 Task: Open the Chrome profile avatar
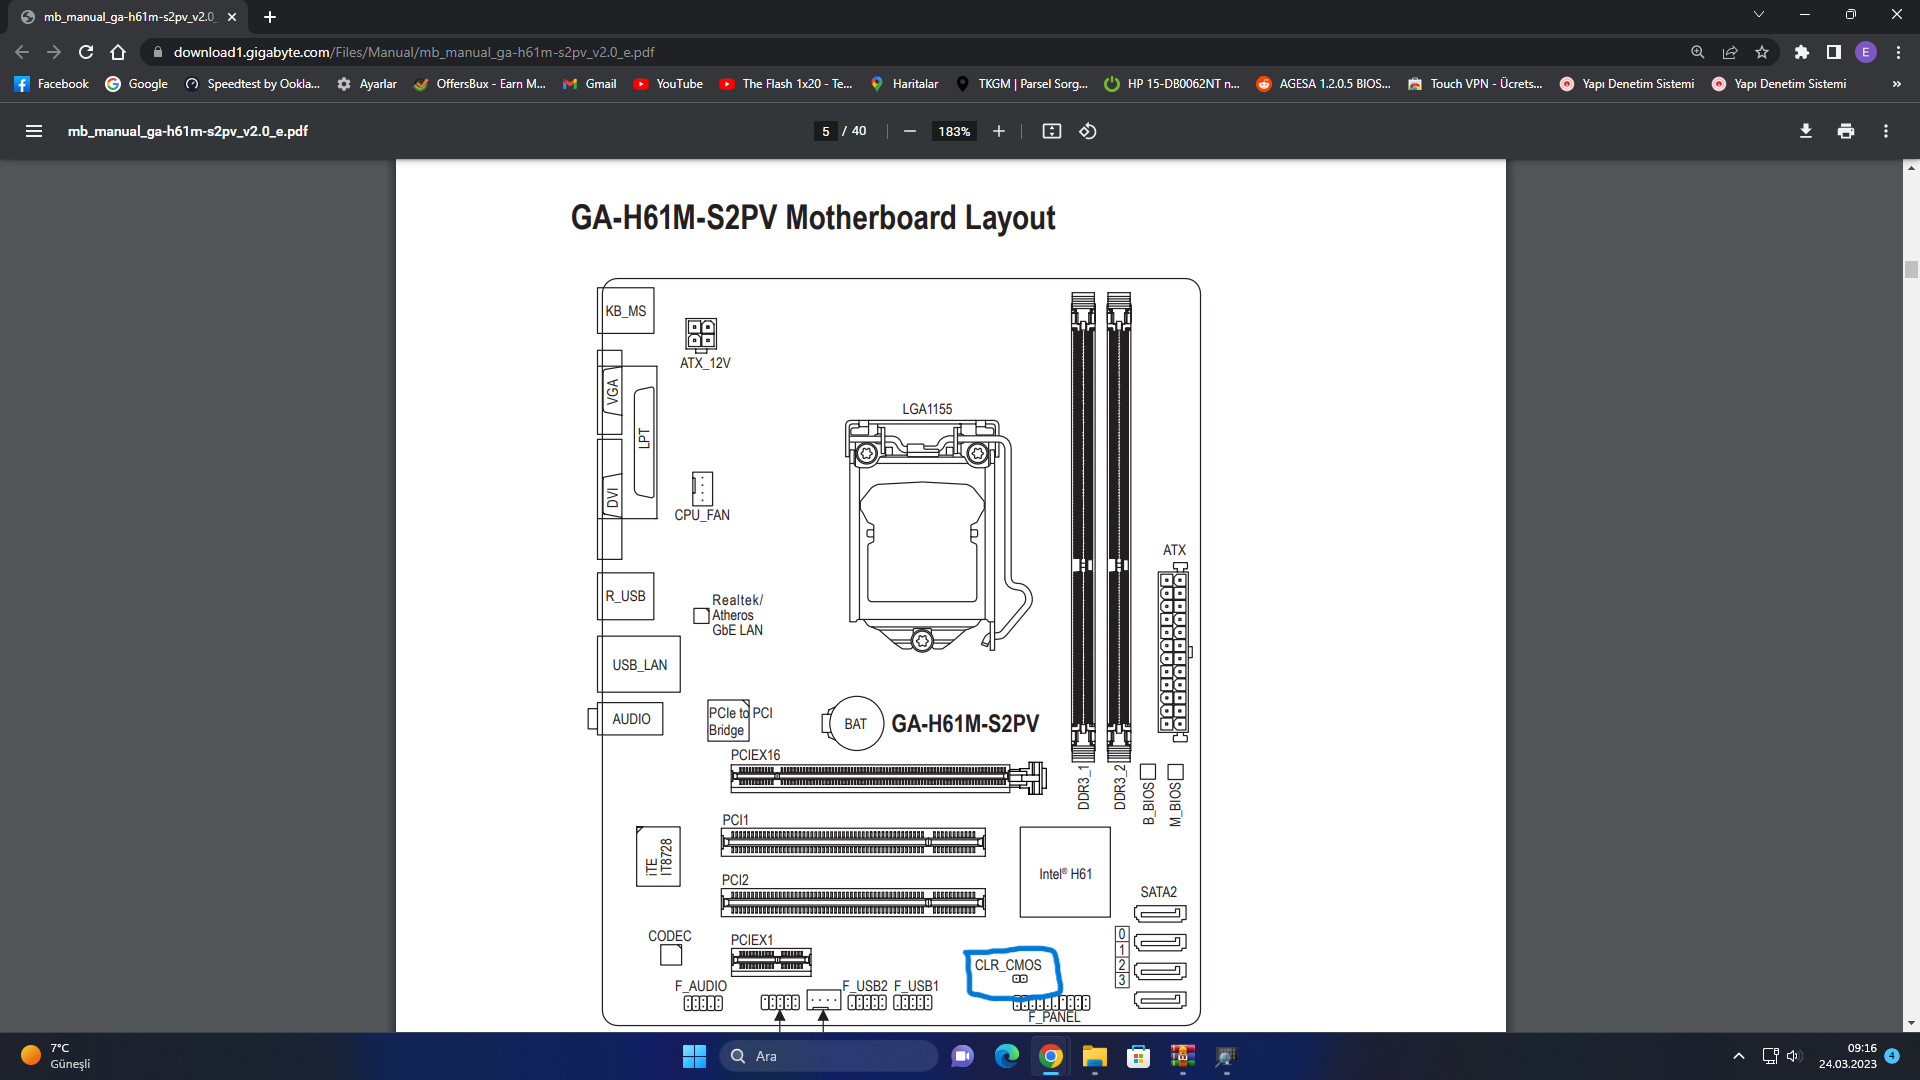tap(1866, 52)
